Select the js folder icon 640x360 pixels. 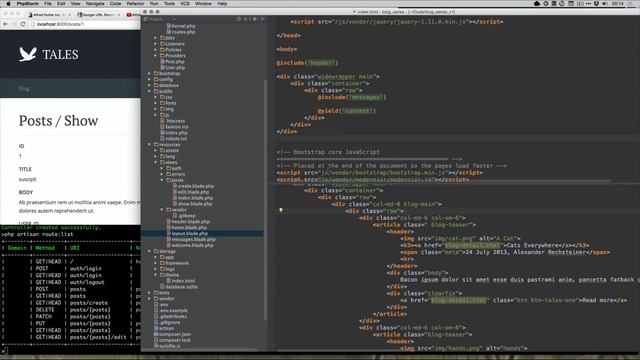click(x=162, y=115)
